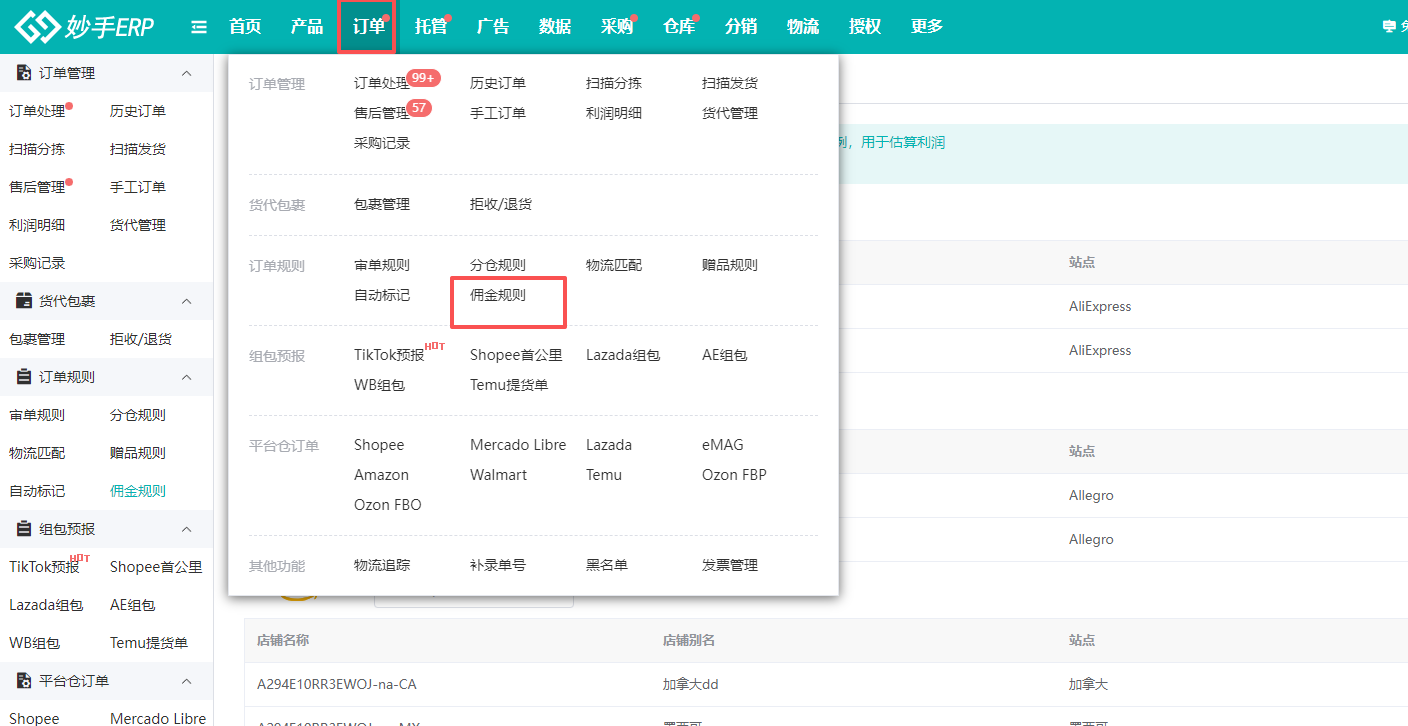The width and height of the screenshot is (1408, 726).
Task: Open the 数据 menu
Action: point(555,27)
